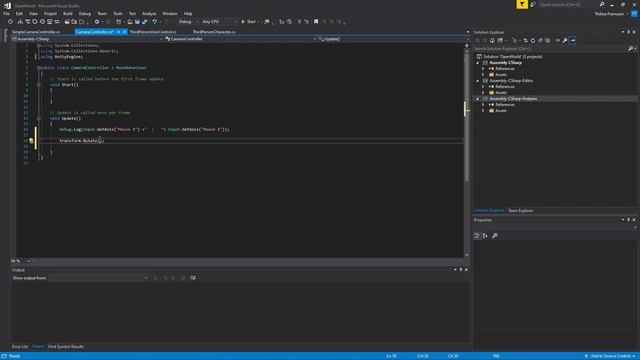The image size is (640, 360).
Task: Click the Visual Studio logo icon
Action: click(x=7, y=5)
